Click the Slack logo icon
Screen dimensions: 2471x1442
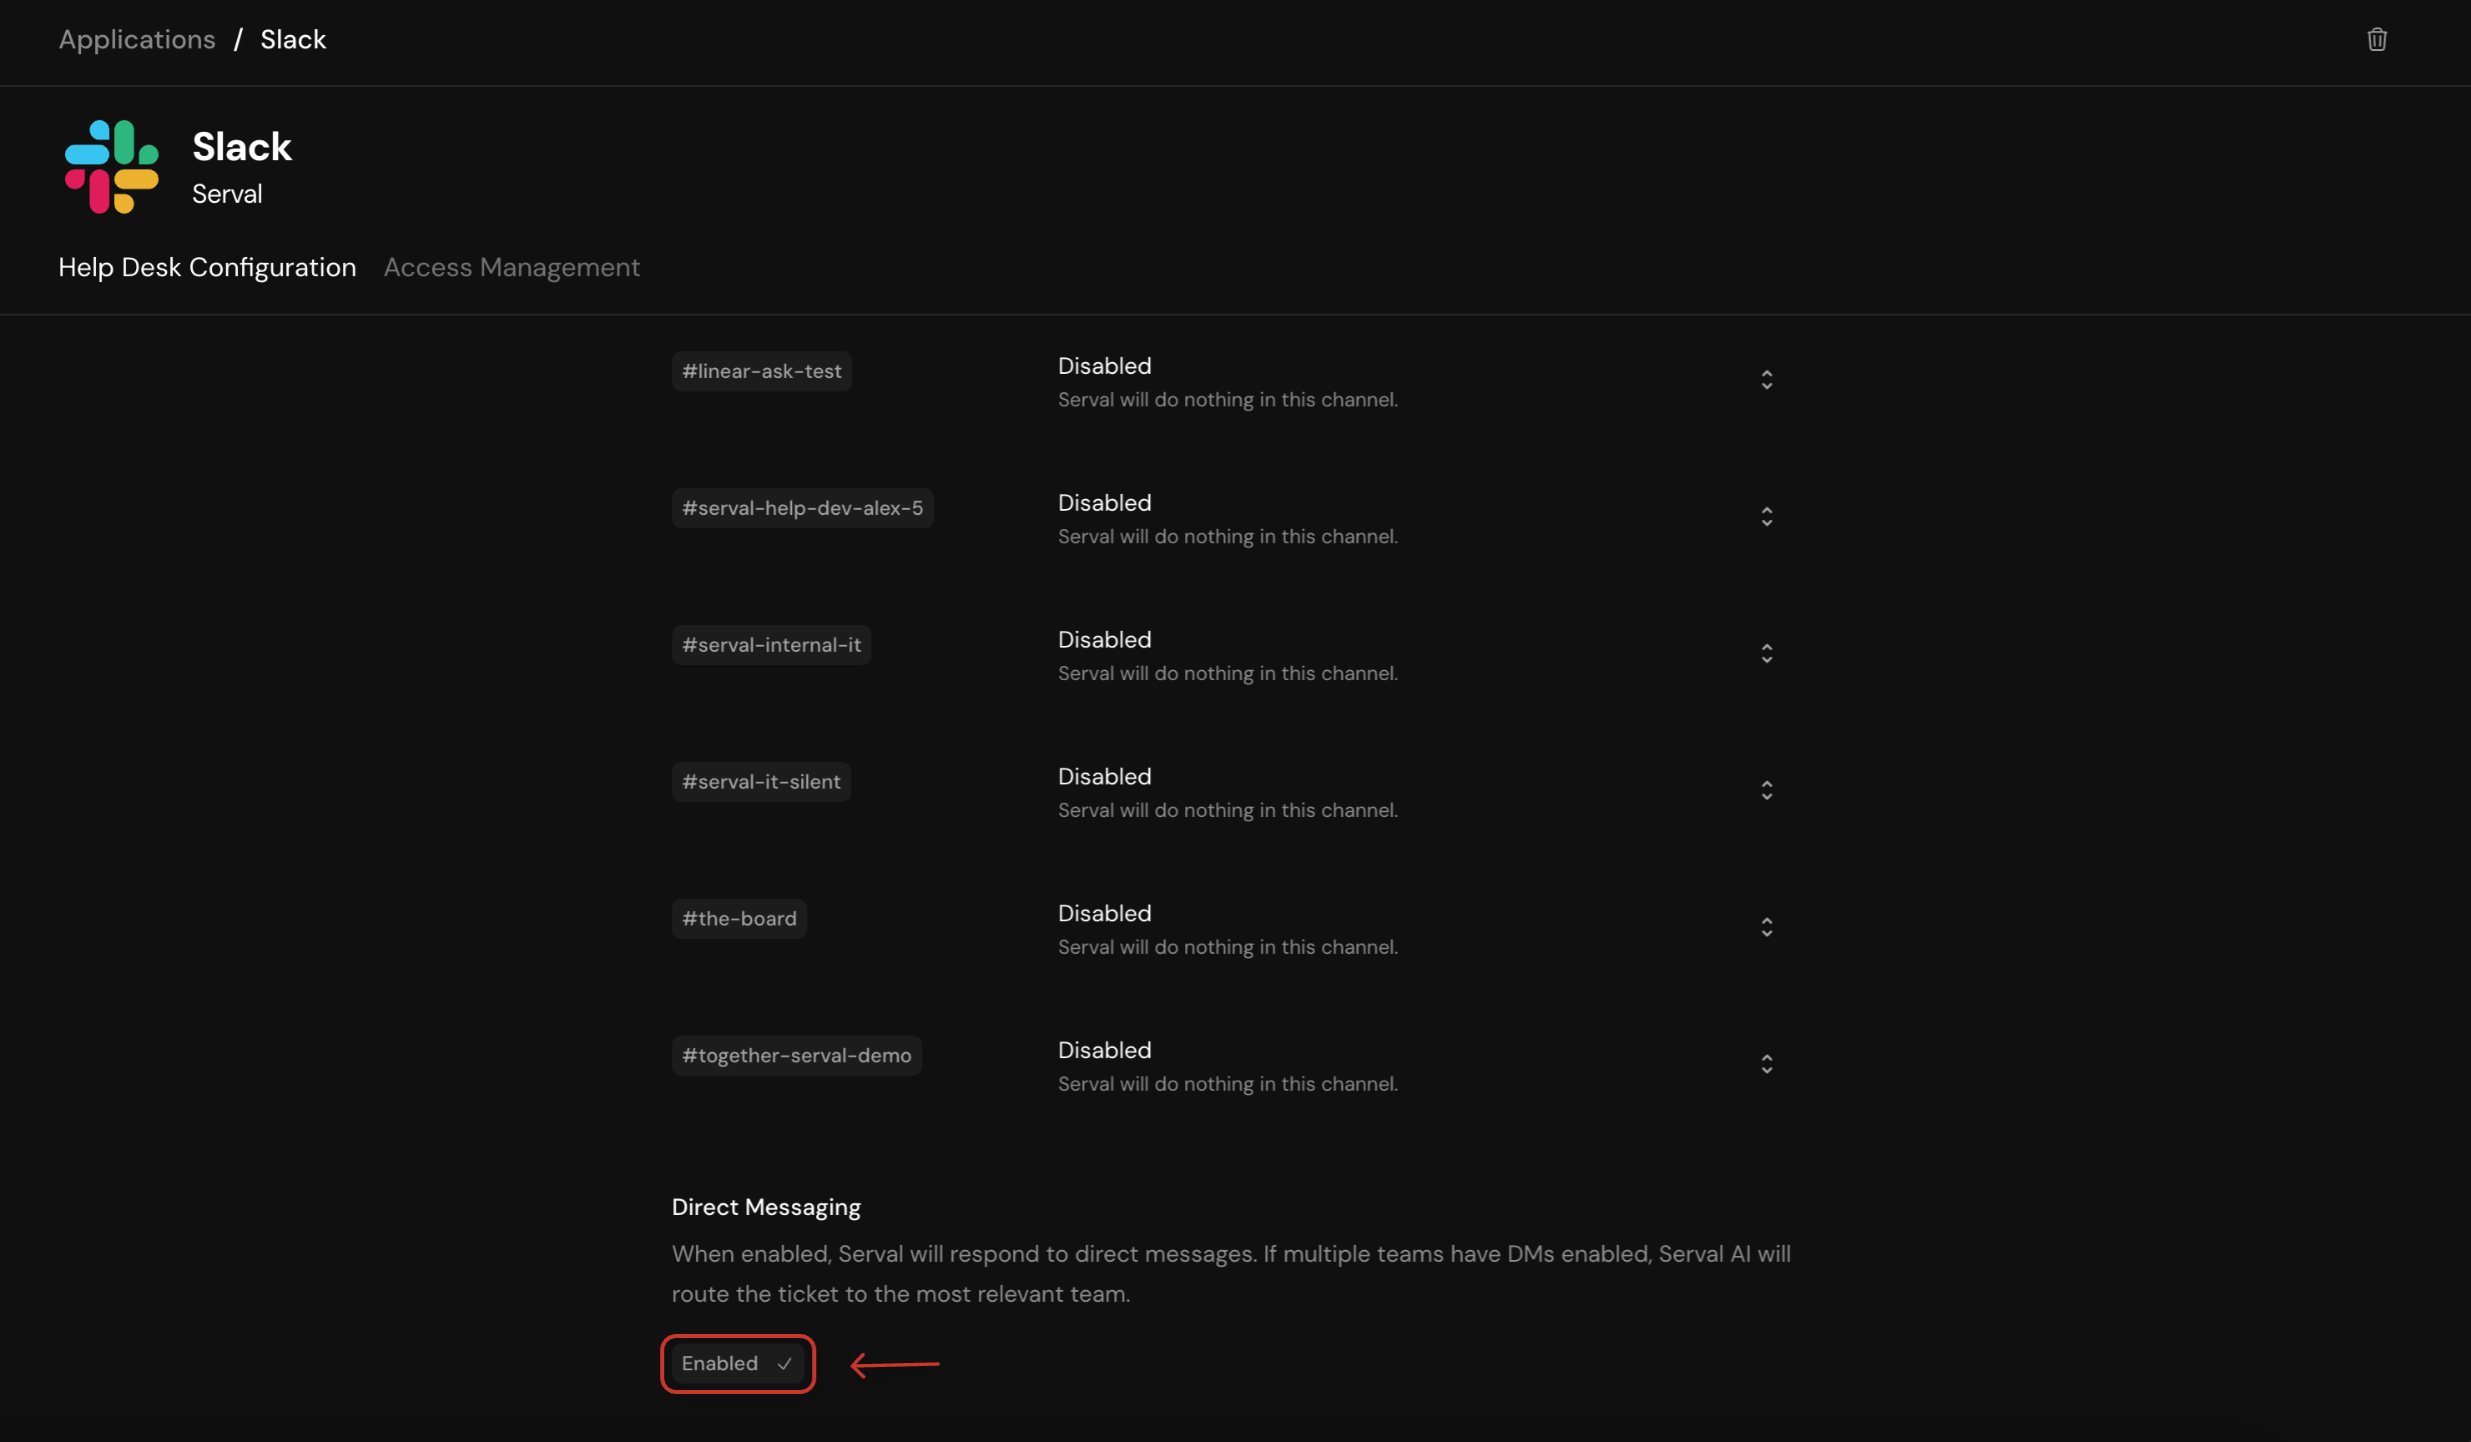click(112, 167)
